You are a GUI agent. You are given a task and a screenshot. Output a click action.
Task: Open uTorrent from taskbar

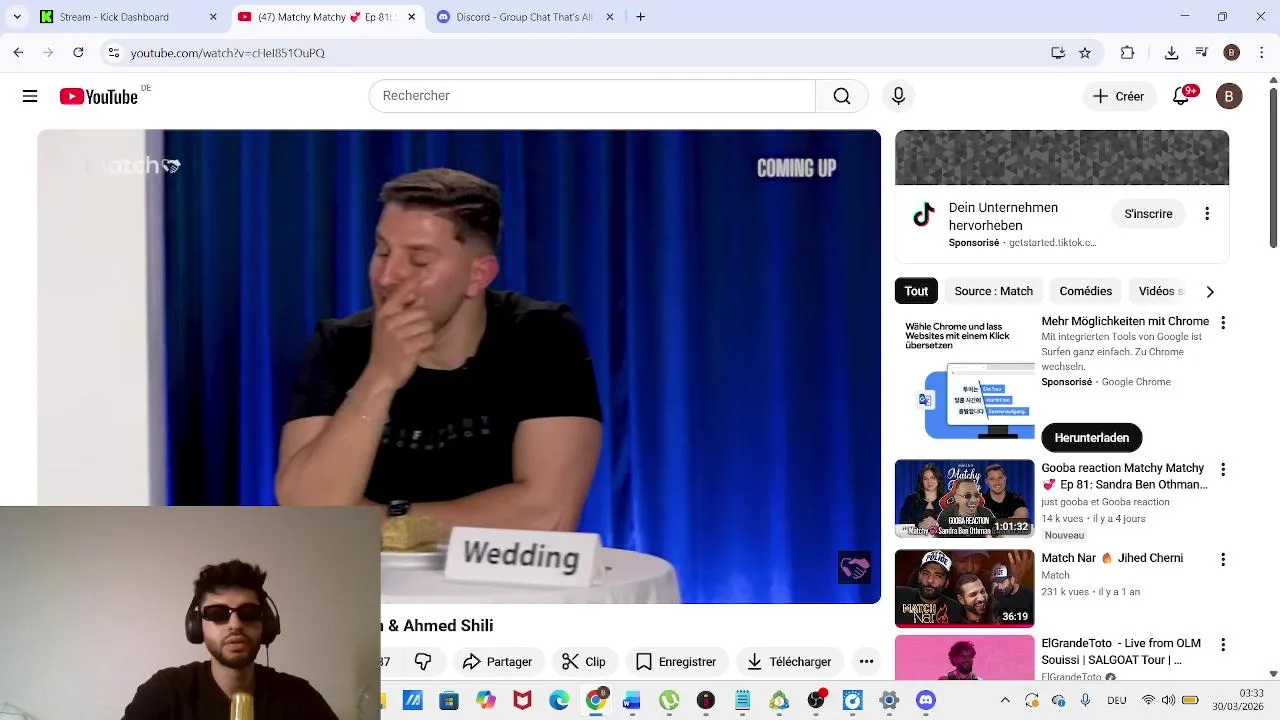tap(669, 700)
